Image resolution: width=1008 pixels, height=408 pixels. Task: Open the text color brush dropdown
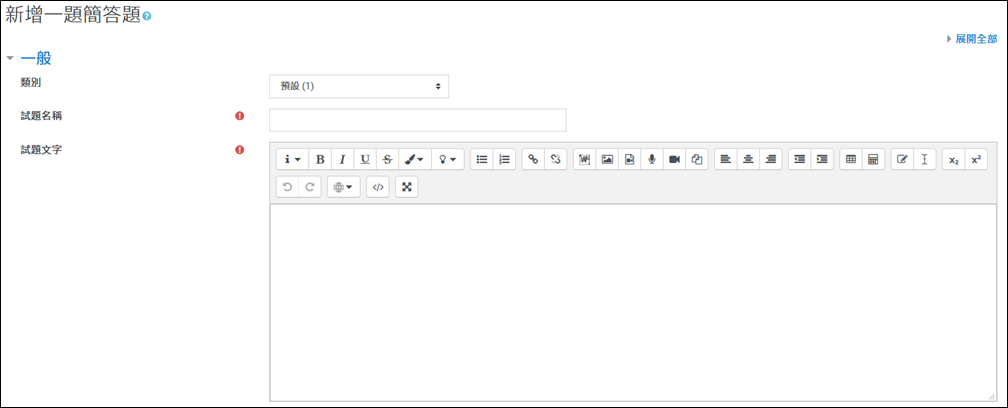click(415, 159)
